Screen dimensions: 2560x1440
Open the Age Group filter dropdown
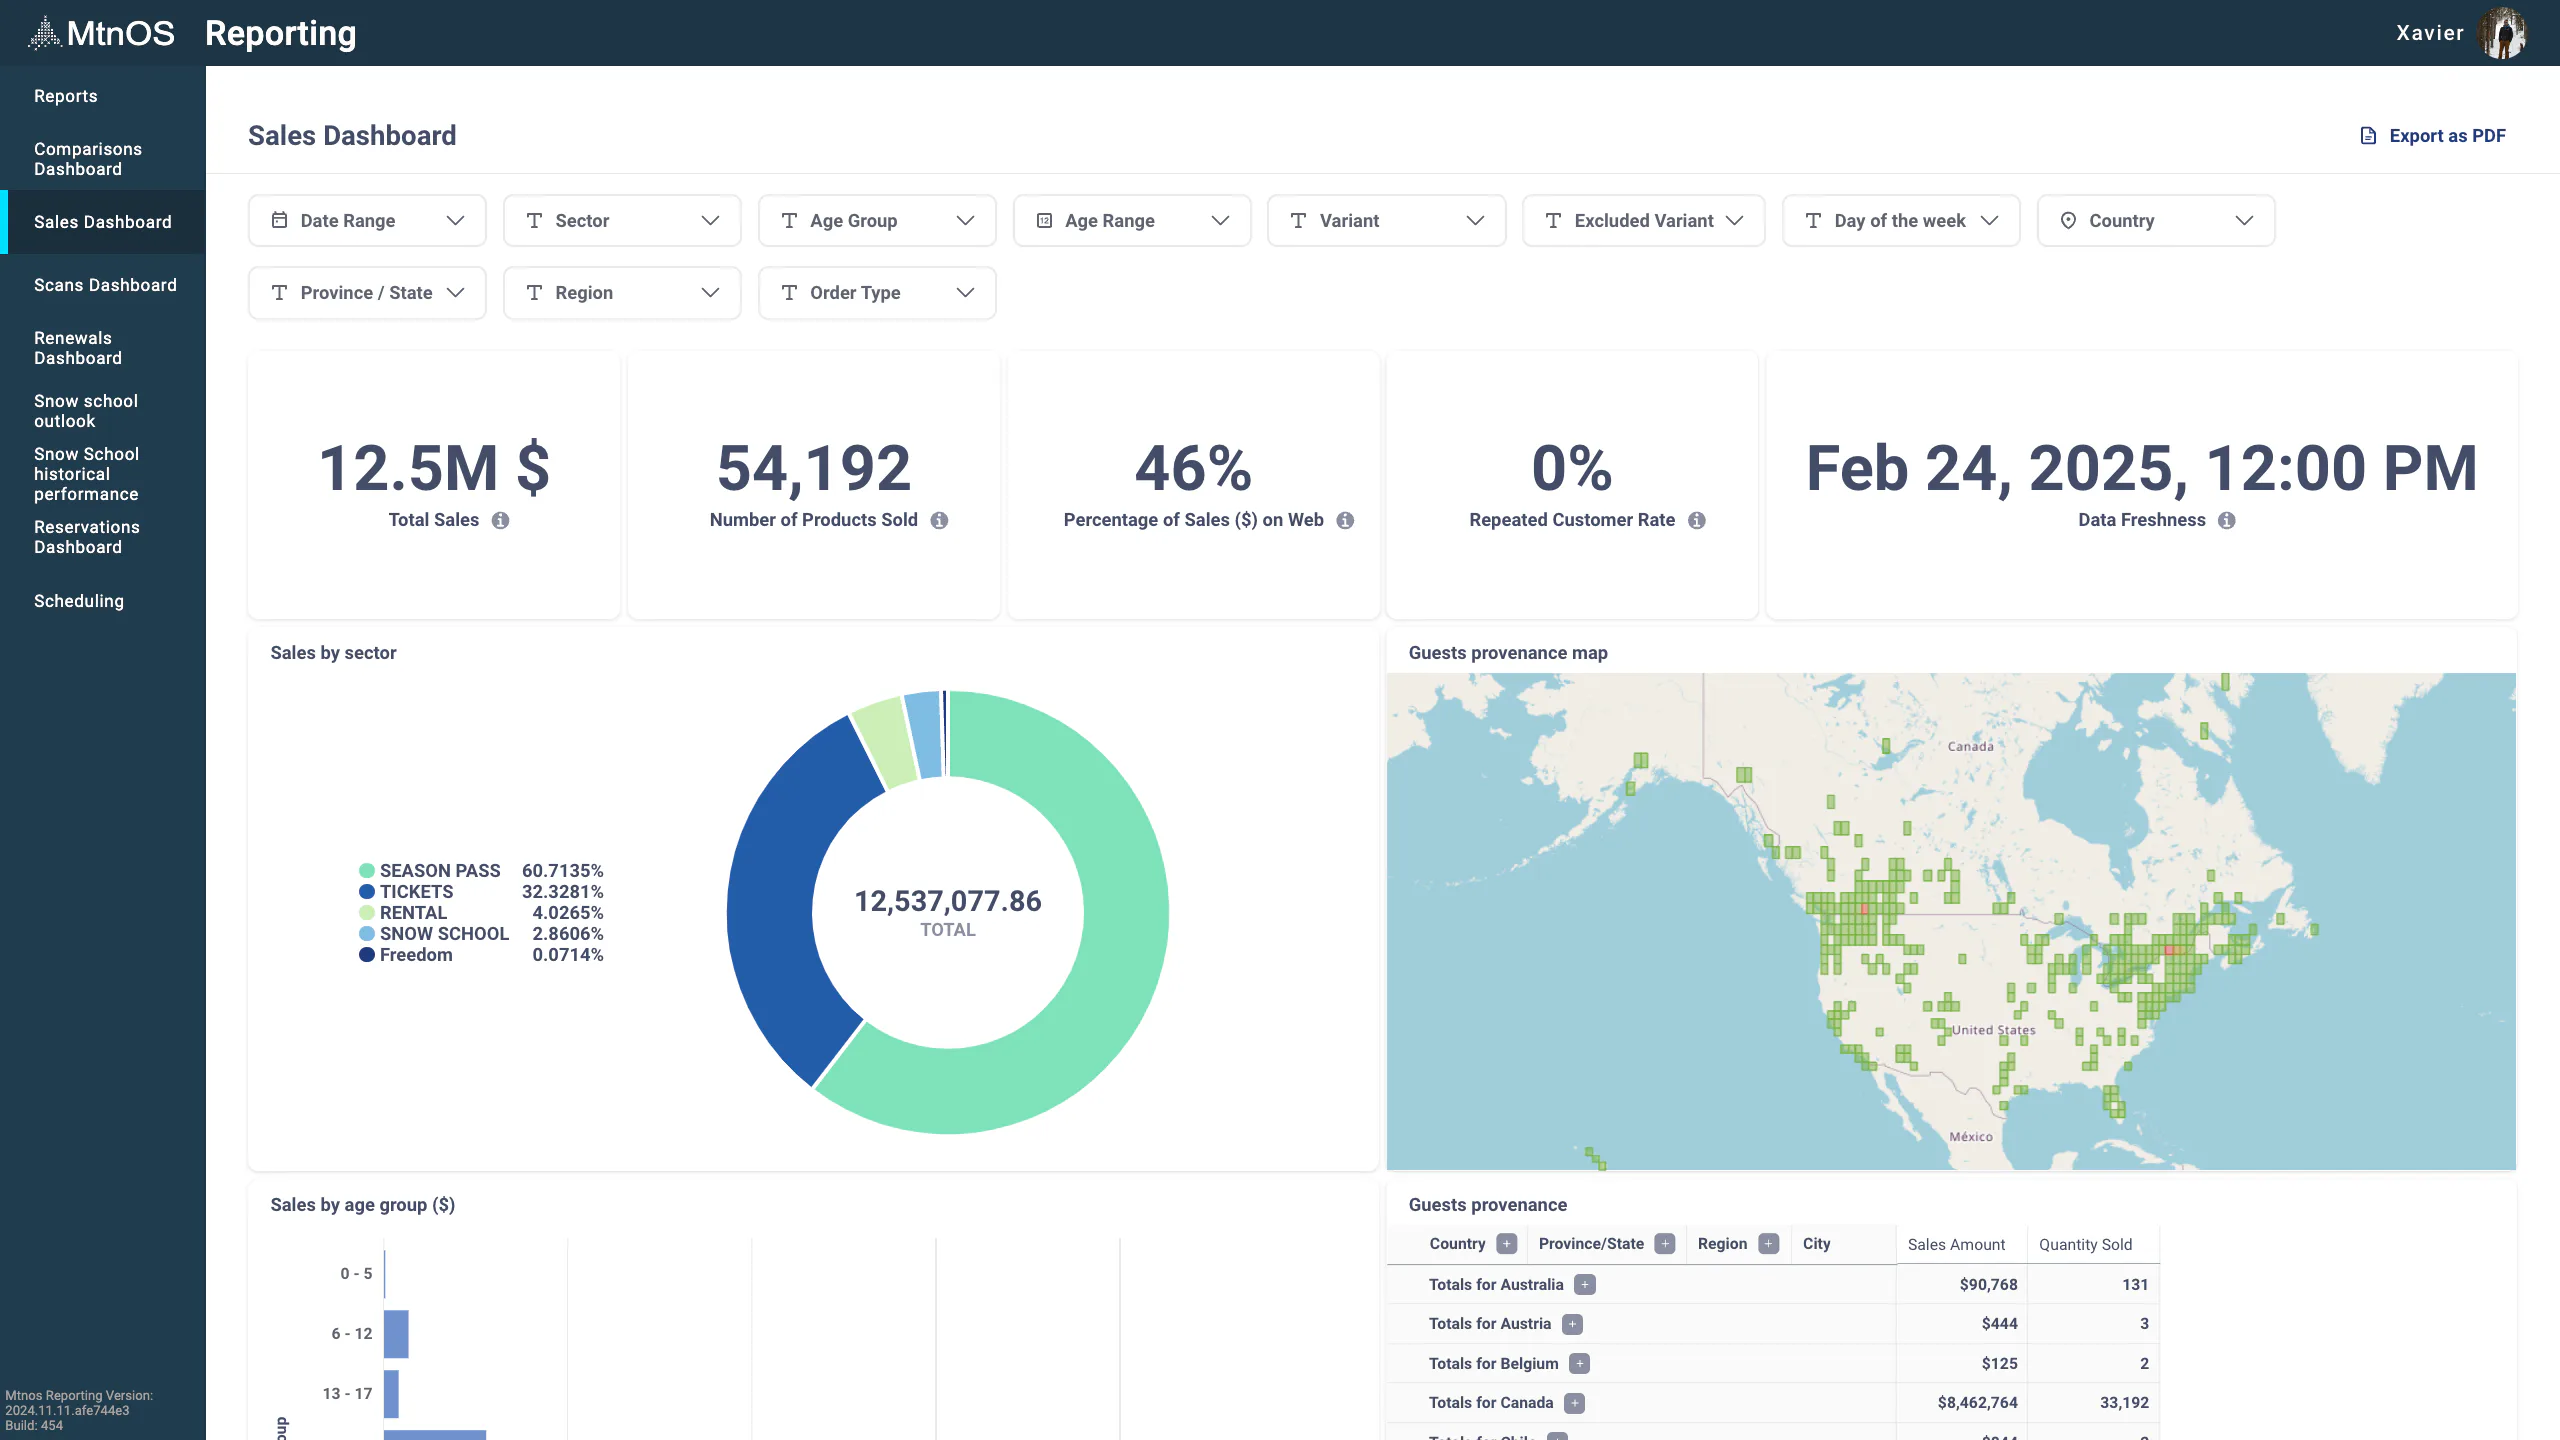click(x=877, y=221)
